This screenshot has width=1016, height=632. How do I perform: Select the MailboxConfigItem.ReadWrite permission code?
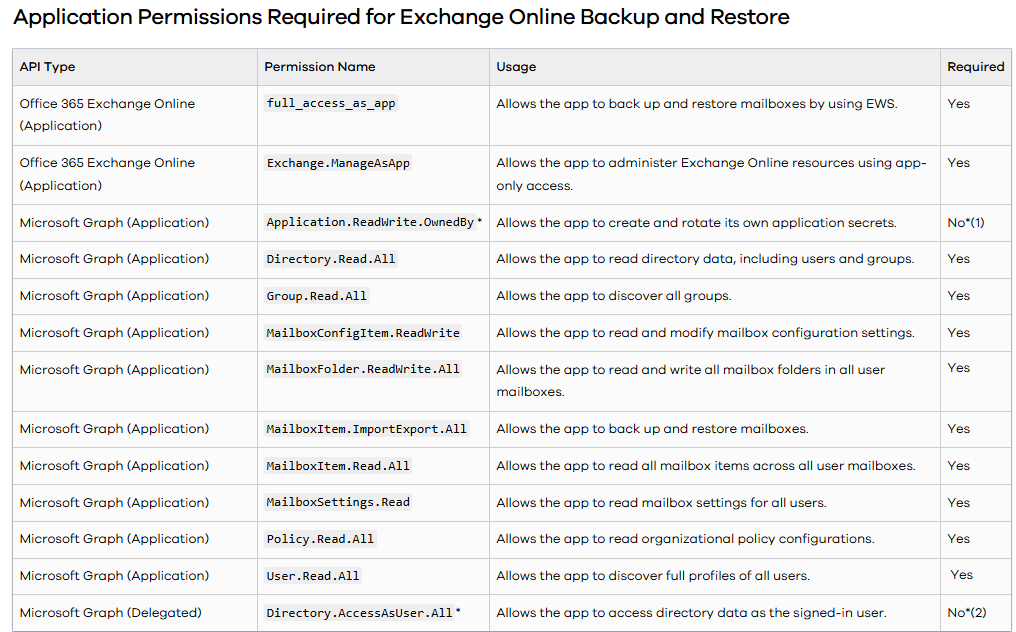coord(363,333)
